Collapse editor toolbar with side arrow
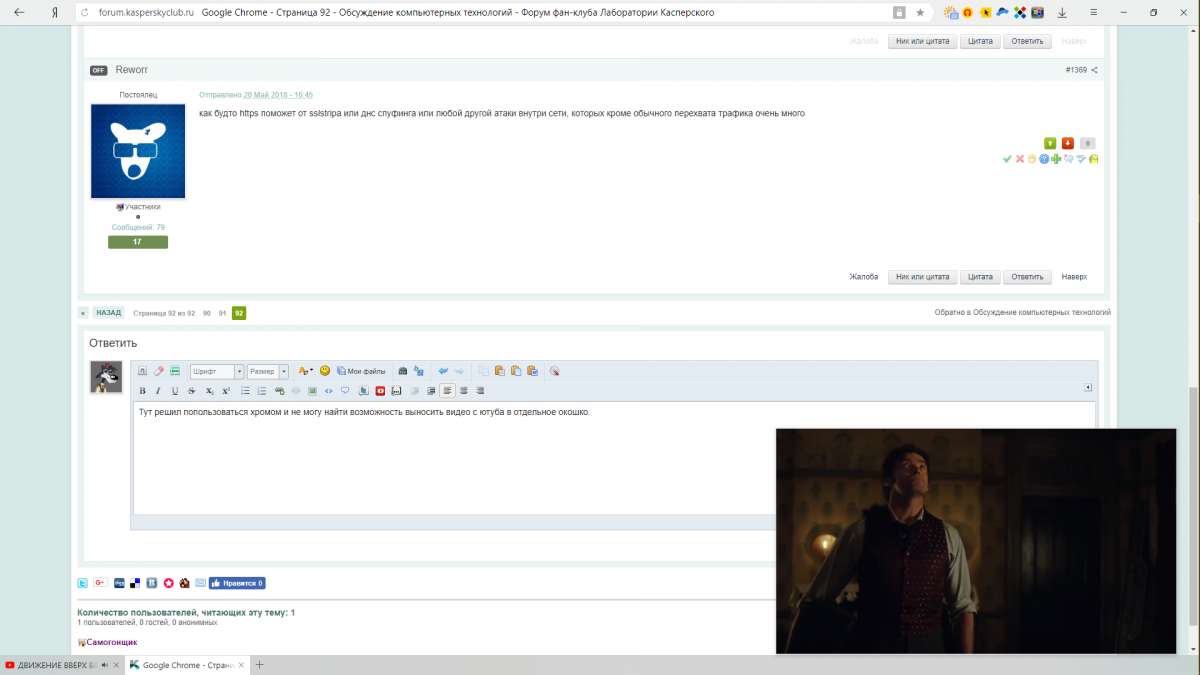 (1088, 387)
